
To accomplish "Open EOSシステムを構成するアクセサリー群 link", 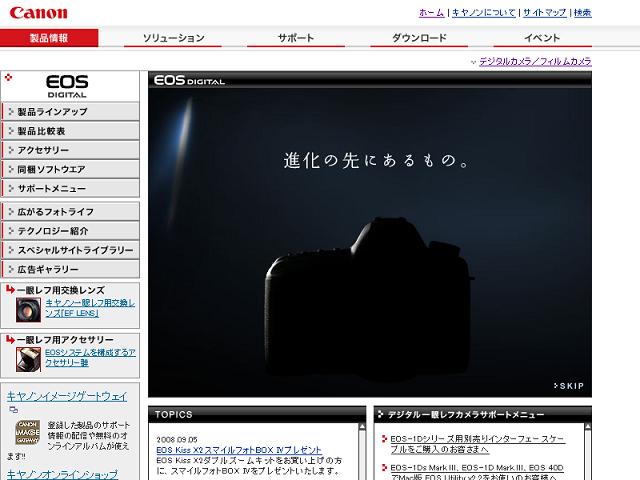I will [90, 358].
